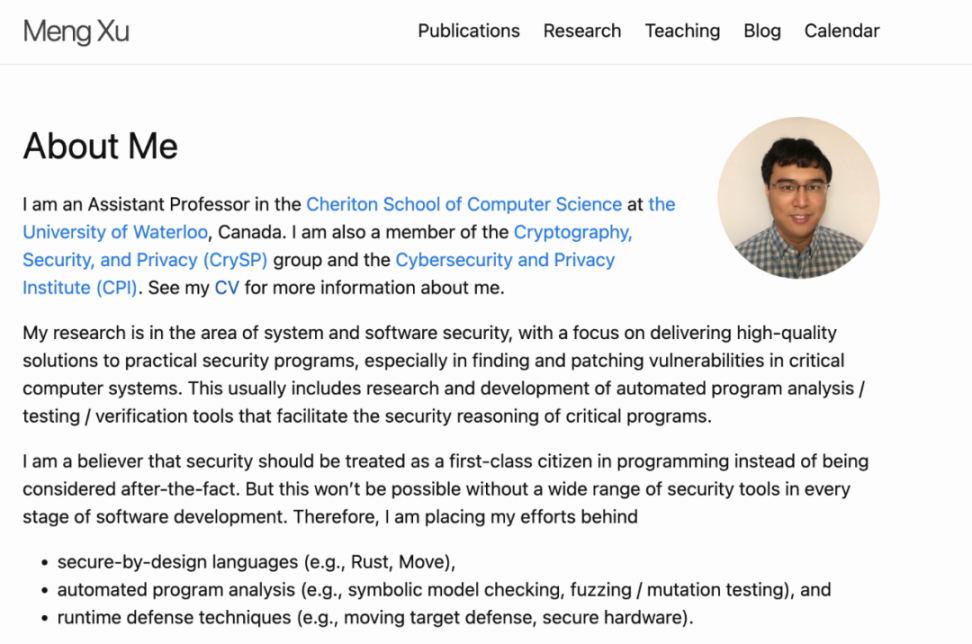Open the CV link
Viewport: 972px width, 644px height.
coord(227,288)
